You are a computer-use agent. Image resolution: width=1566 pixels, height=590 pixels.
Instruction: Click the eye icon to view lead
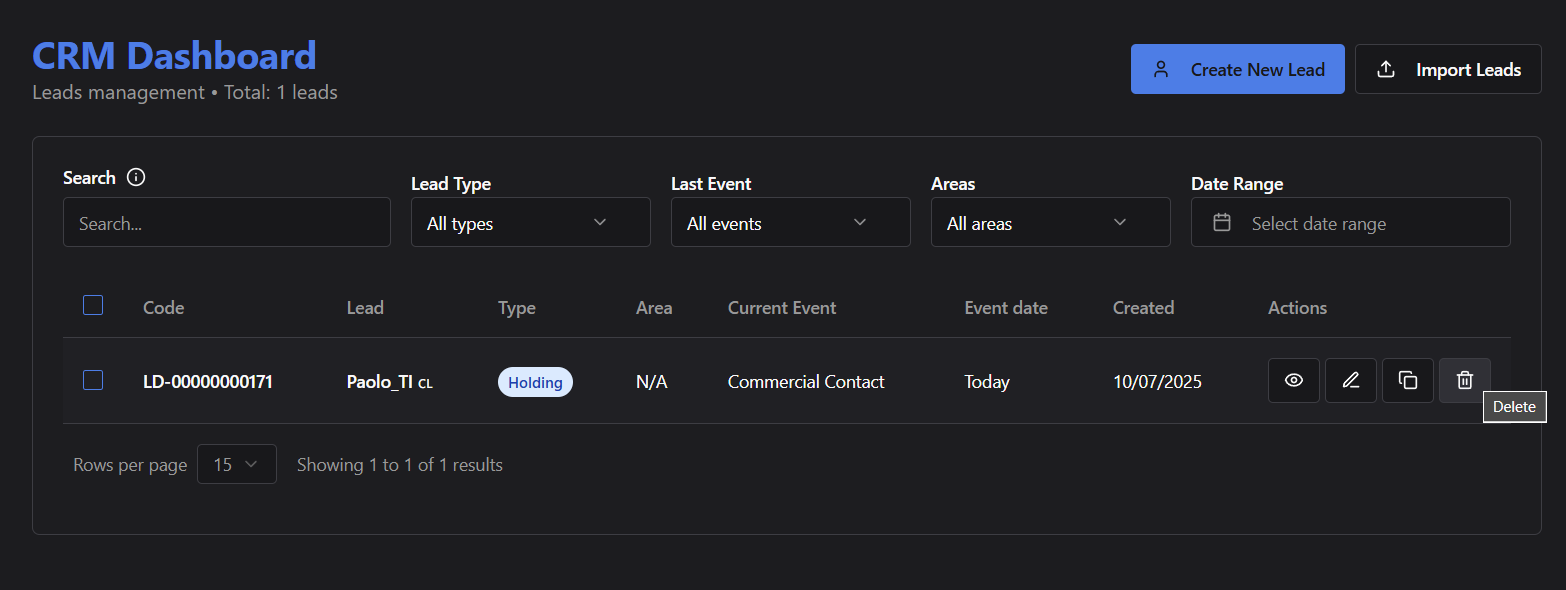pyautogui.click(x=1293, y=381)
